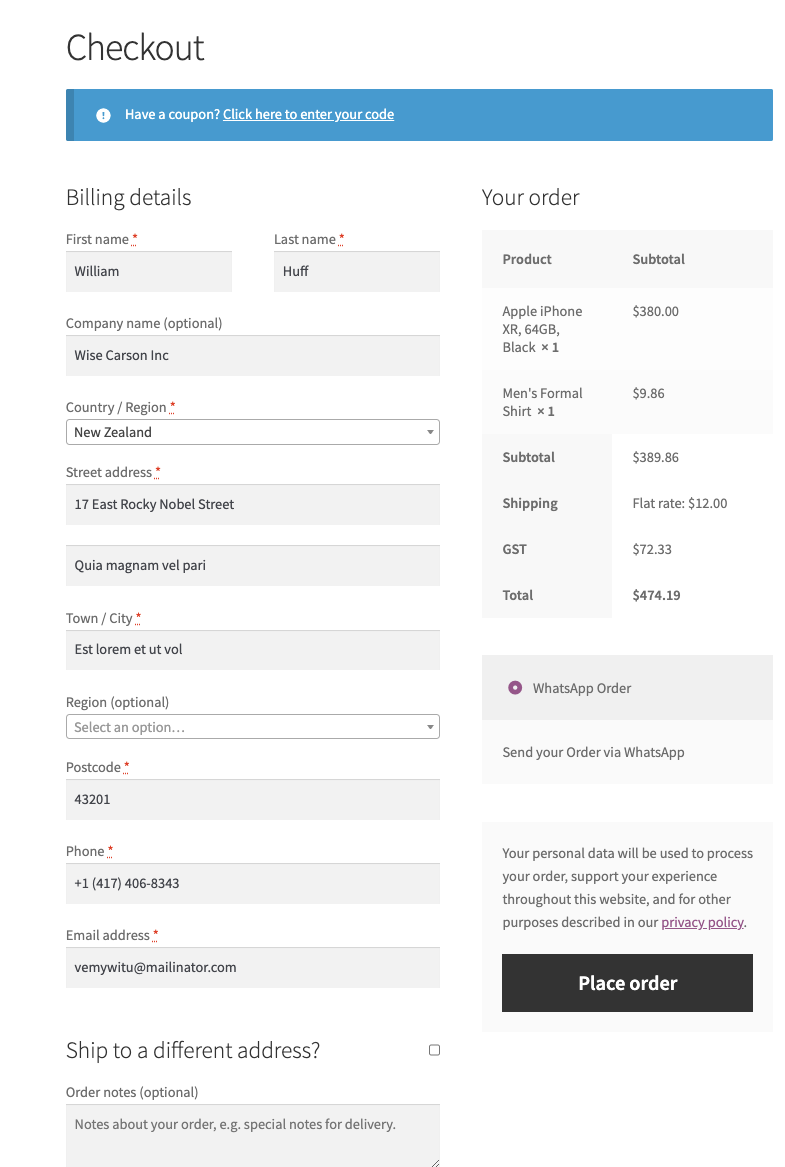Viewport: 785px width, 1167px height.
Task: Click the Ship to a different address heading
Action: [193, 1050]
